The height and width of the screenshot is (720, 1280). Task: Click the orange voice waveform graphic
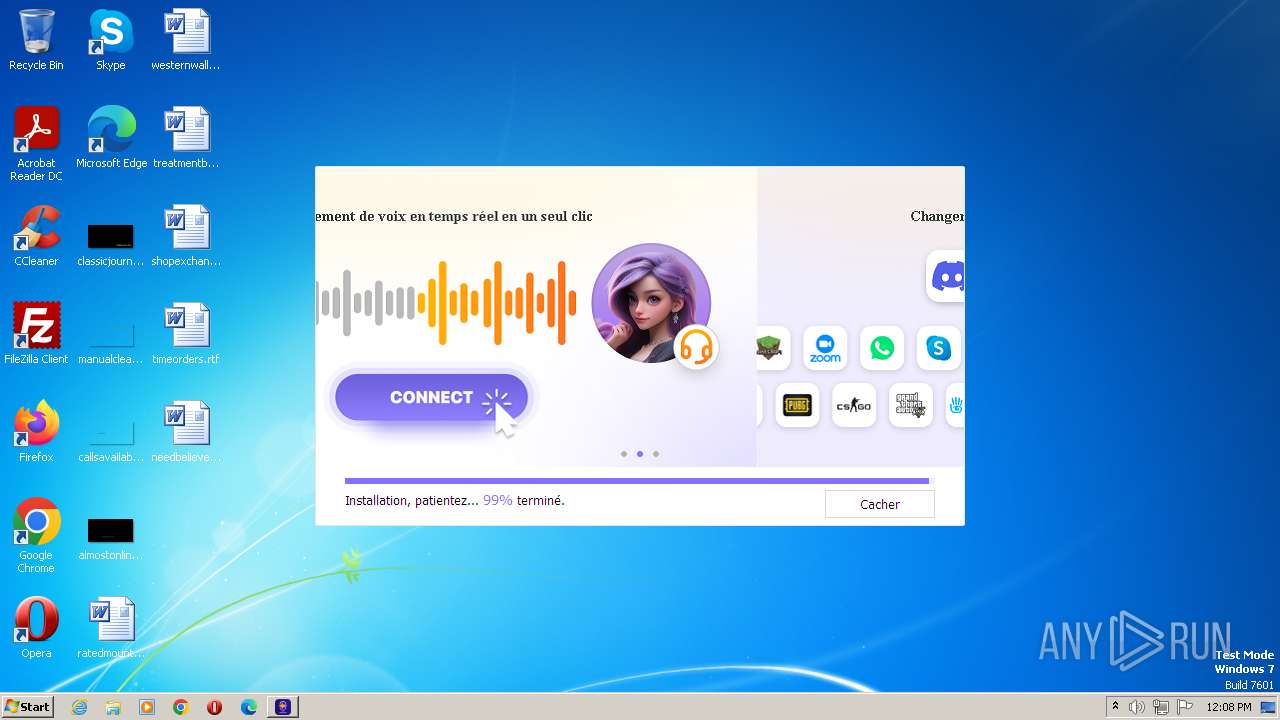point(497,302)
